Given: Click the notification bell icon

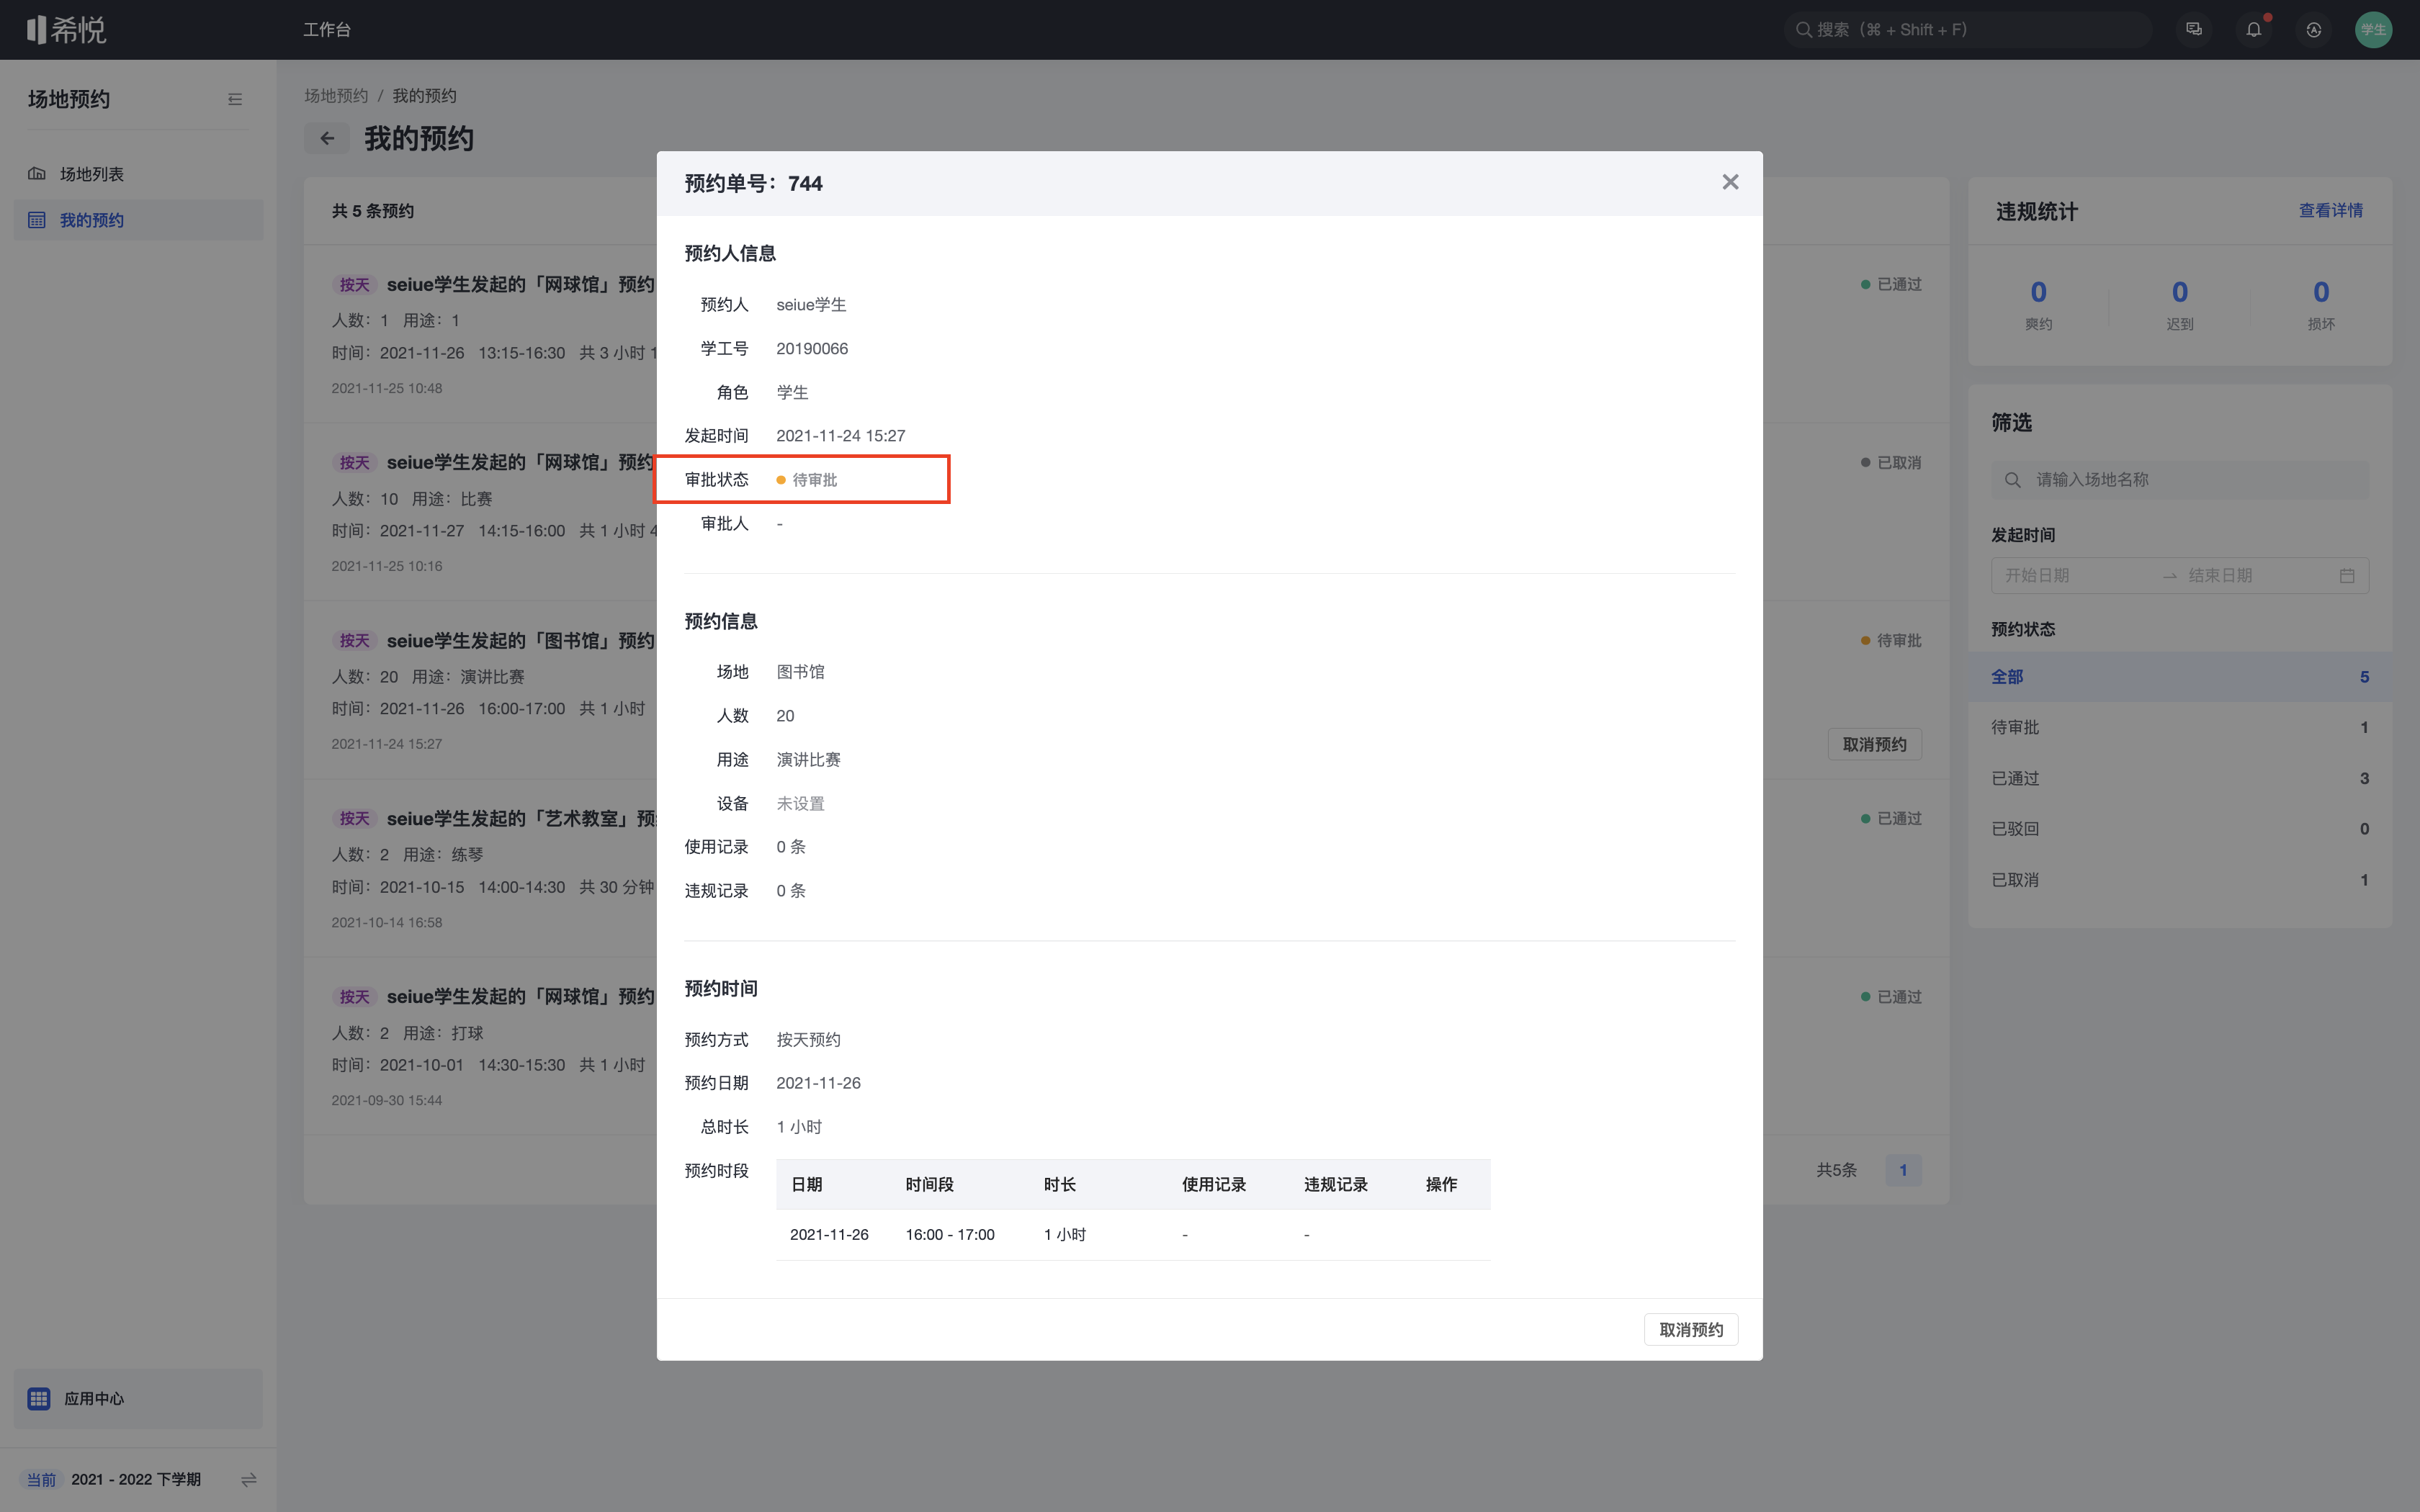Looking at the screenshot, I should [2253, 30].
